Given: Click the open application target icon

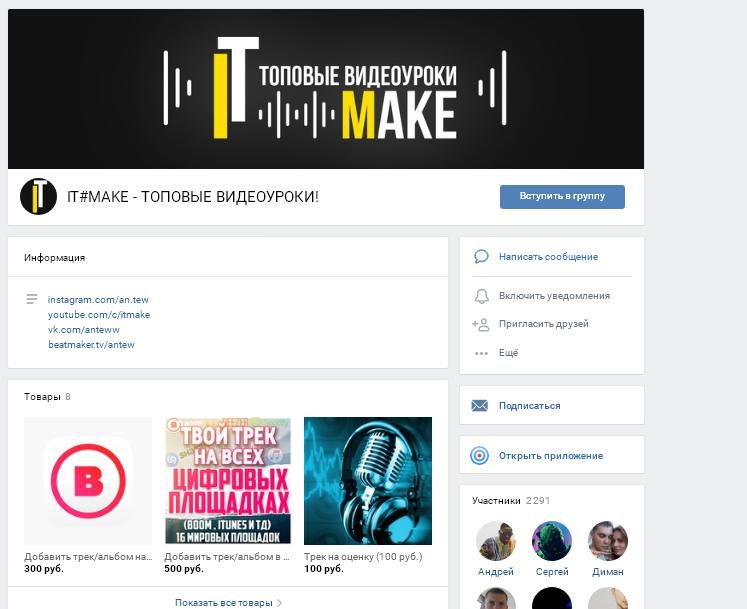Looking at the screenshot, I should (479, 456).
